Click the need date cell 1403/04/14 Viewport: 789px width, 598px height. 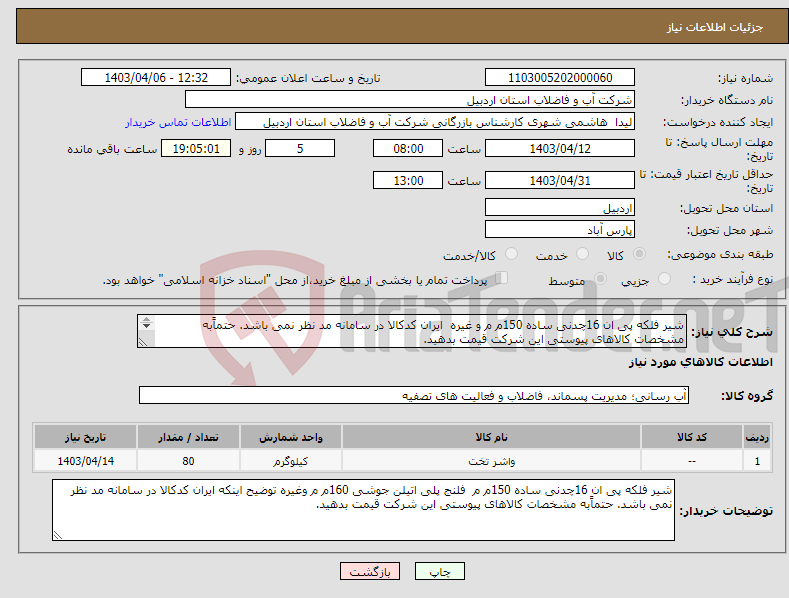pos(86,461)
